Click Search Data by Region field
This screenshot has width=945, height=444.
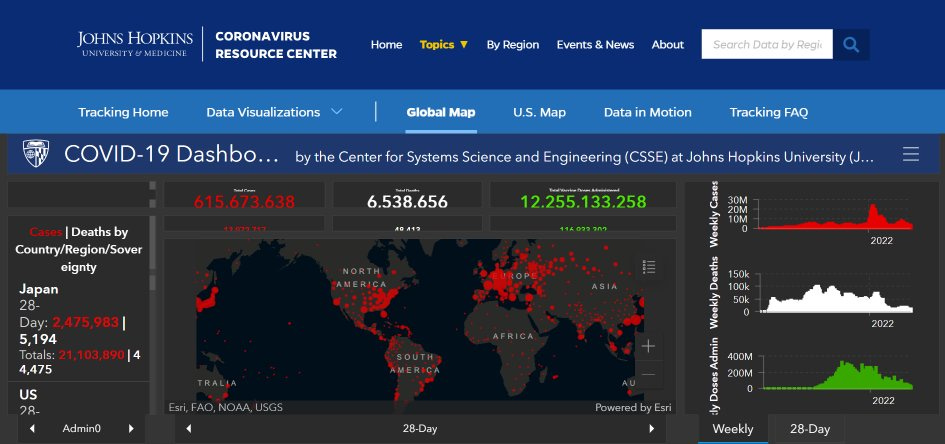[x=767, y=44]
